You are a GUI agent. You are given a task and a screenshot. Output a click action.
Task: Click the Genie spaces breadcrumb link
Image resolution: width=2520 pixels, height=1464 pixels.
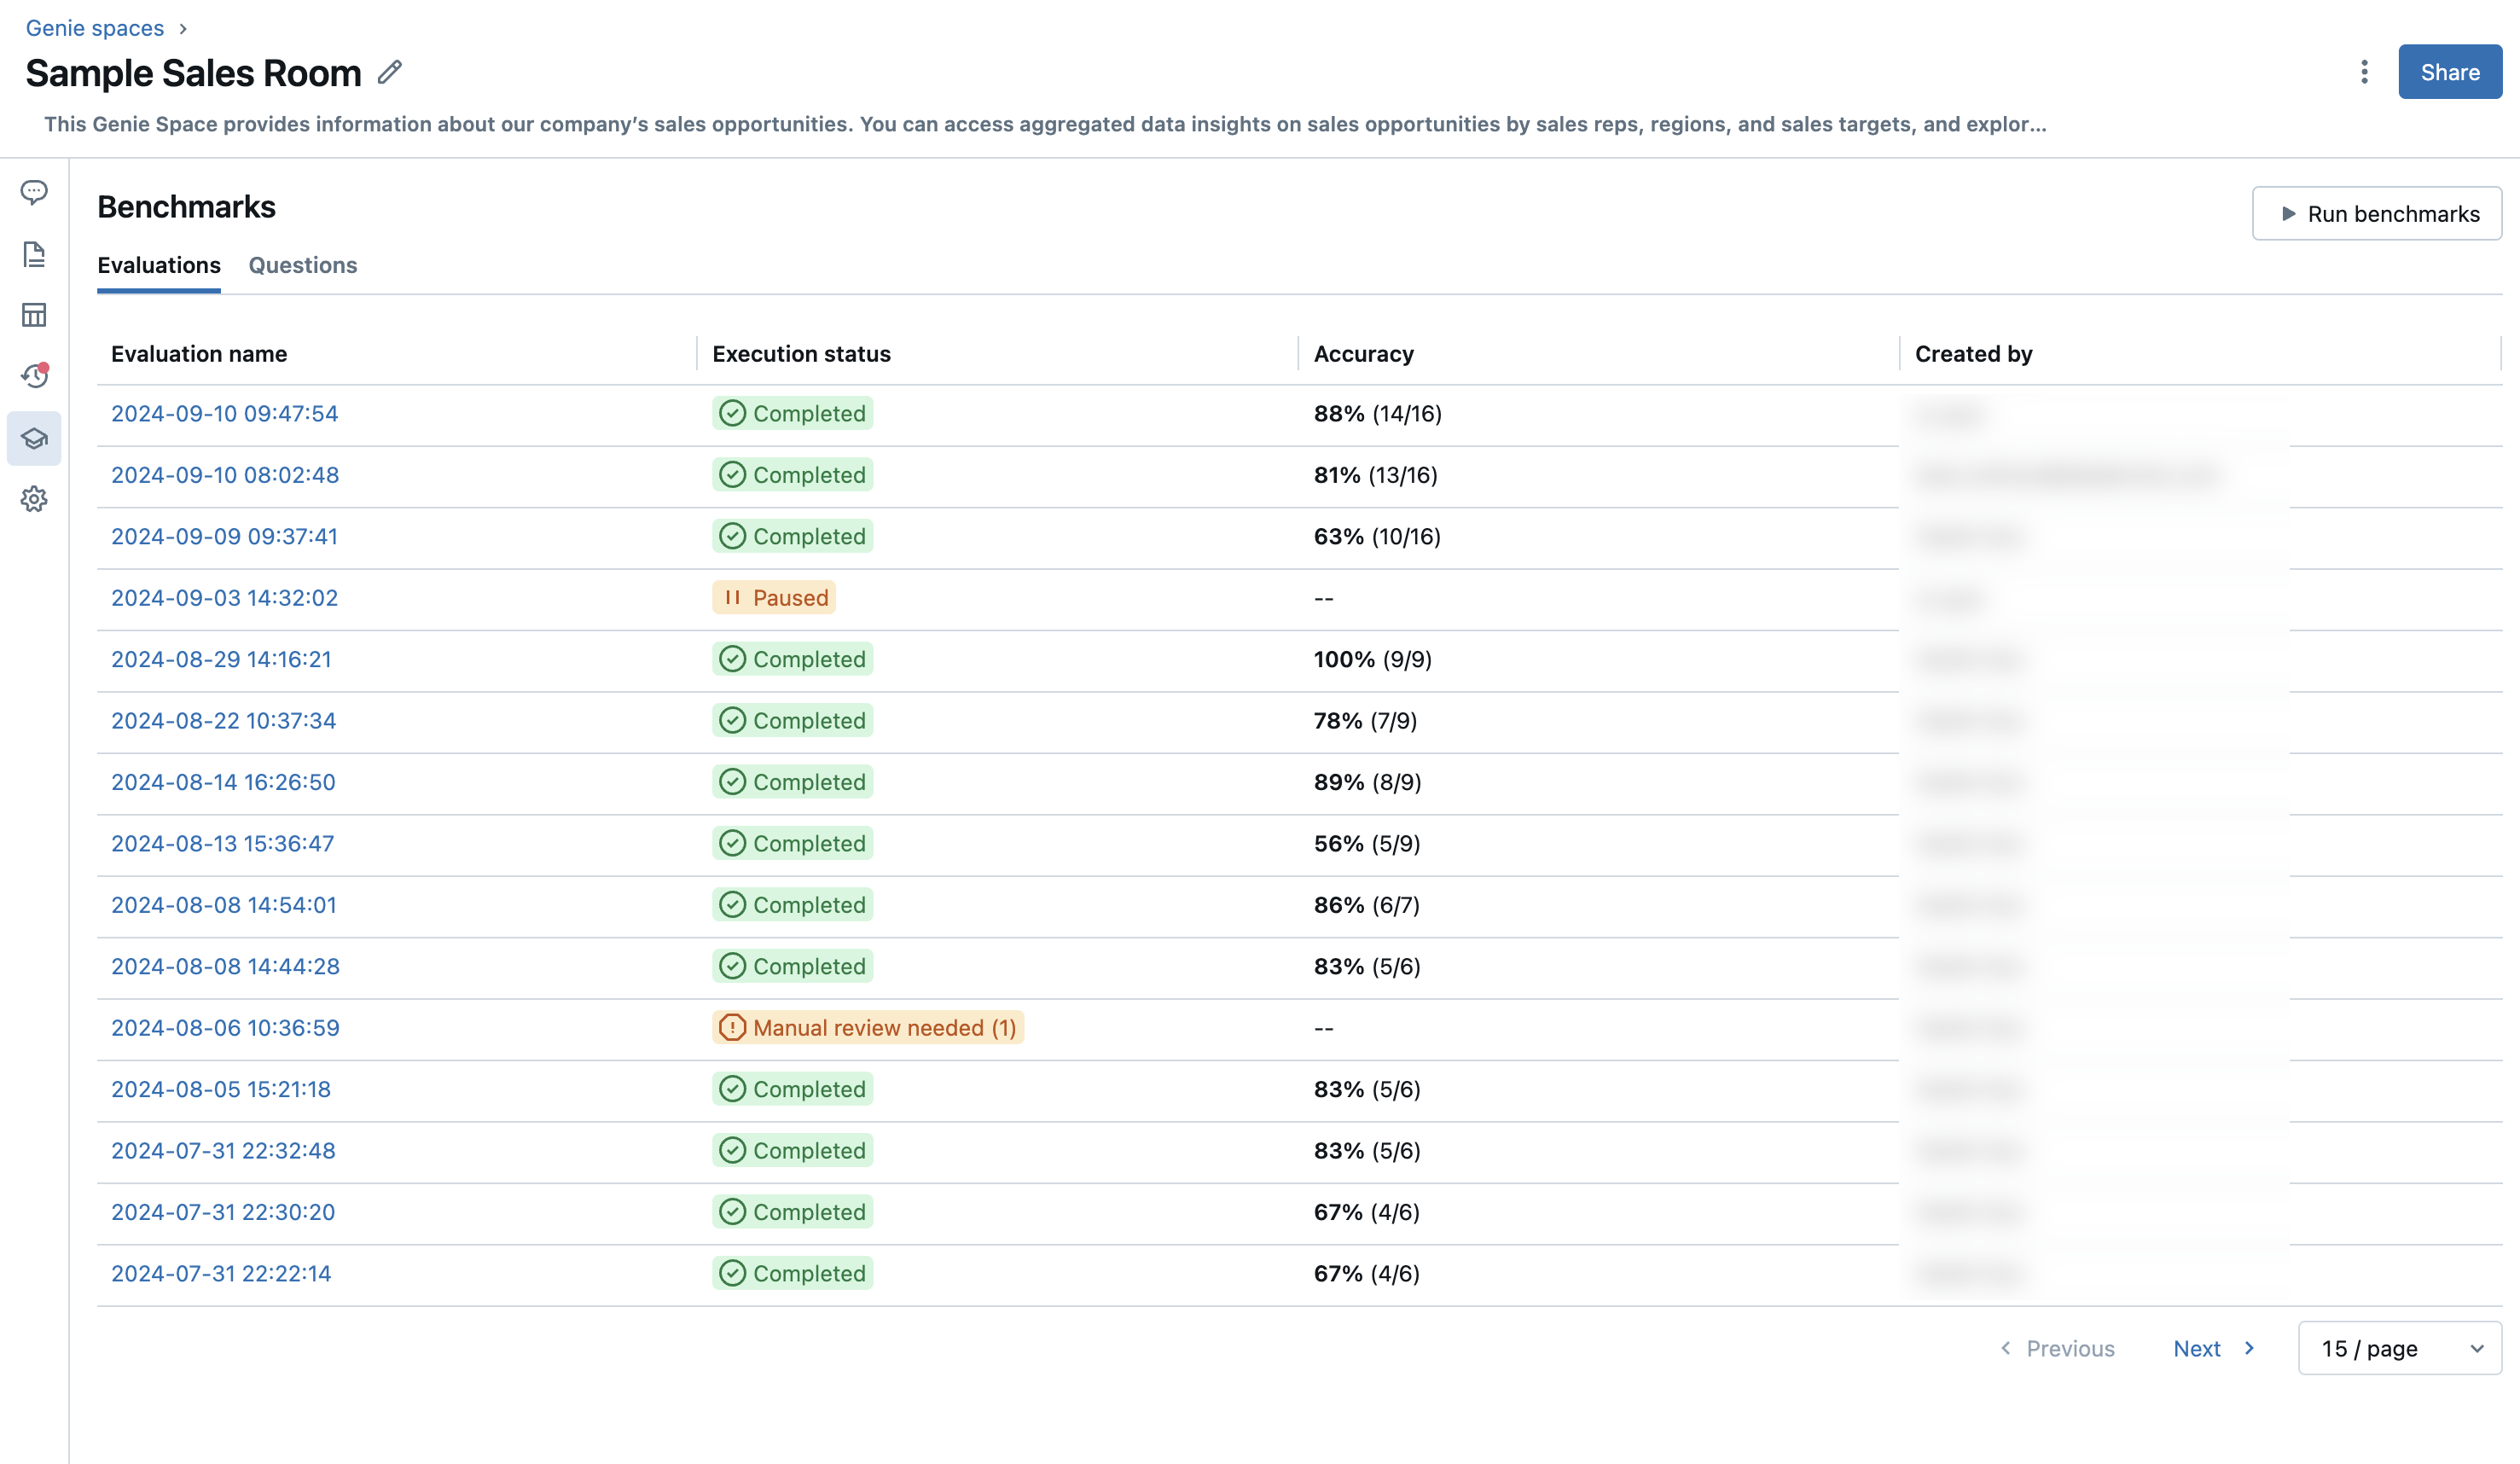pyautogui.click(x=94, y=26)
